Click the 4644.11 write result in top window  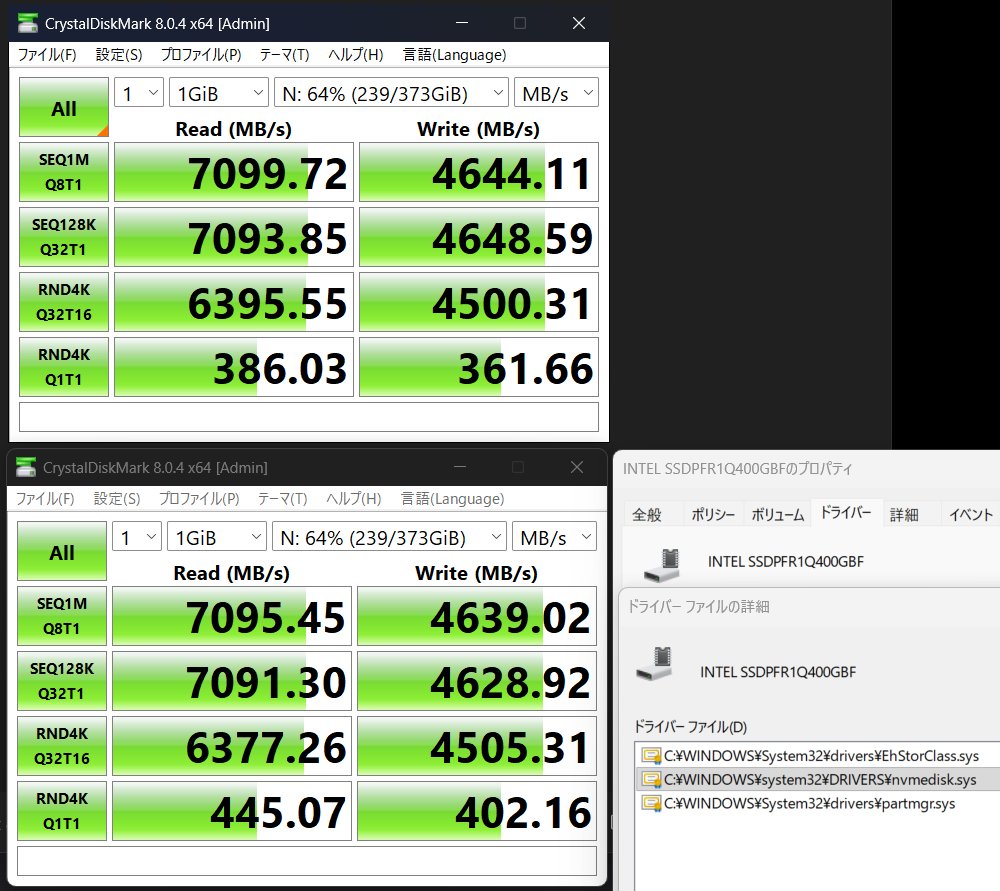478,172
